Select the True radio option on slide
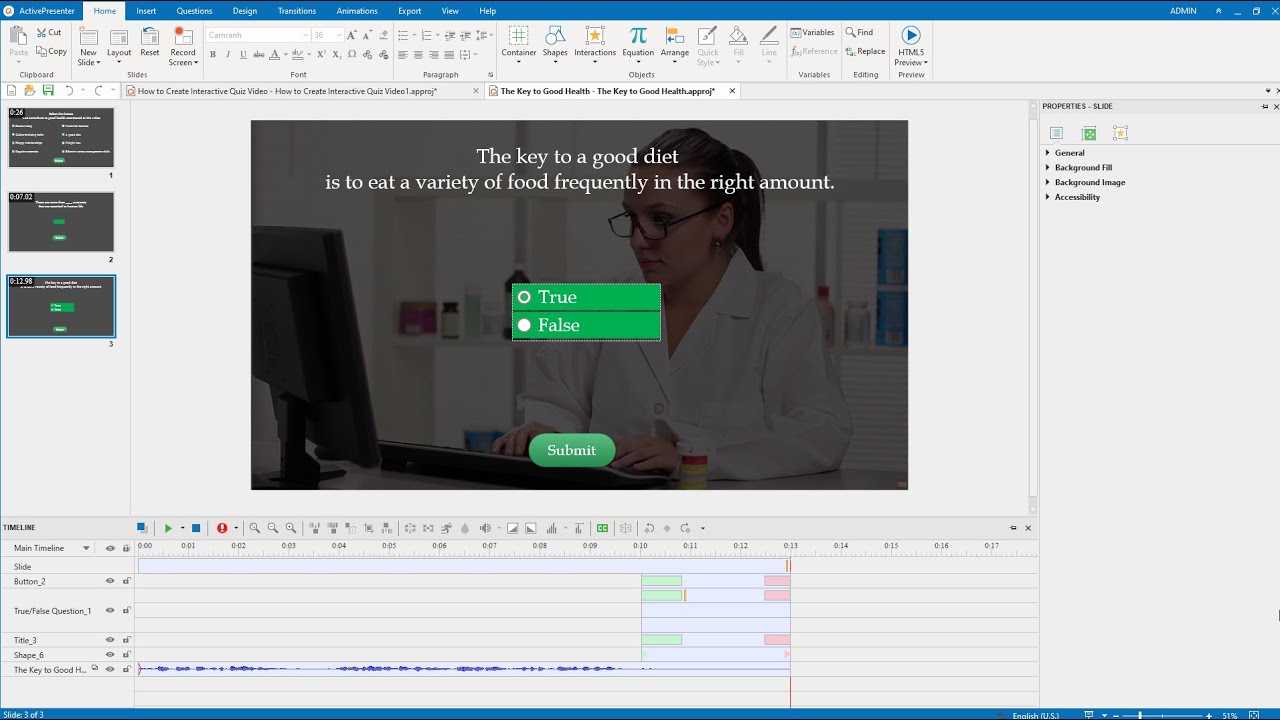 tap(524, 297)
